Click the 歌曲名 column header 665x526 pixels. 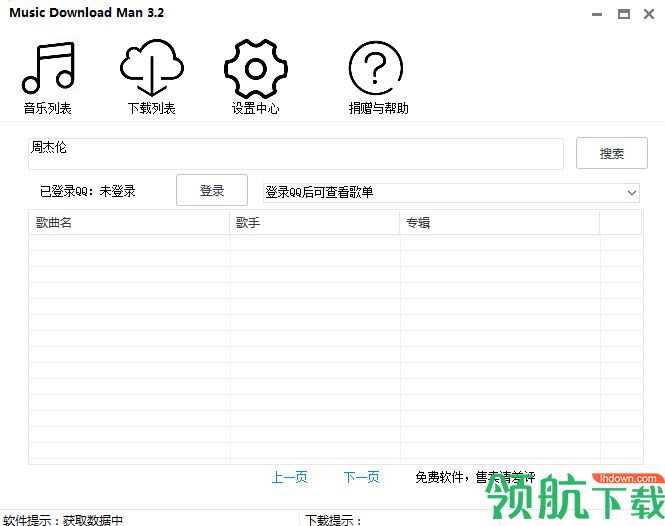(129, 222)
